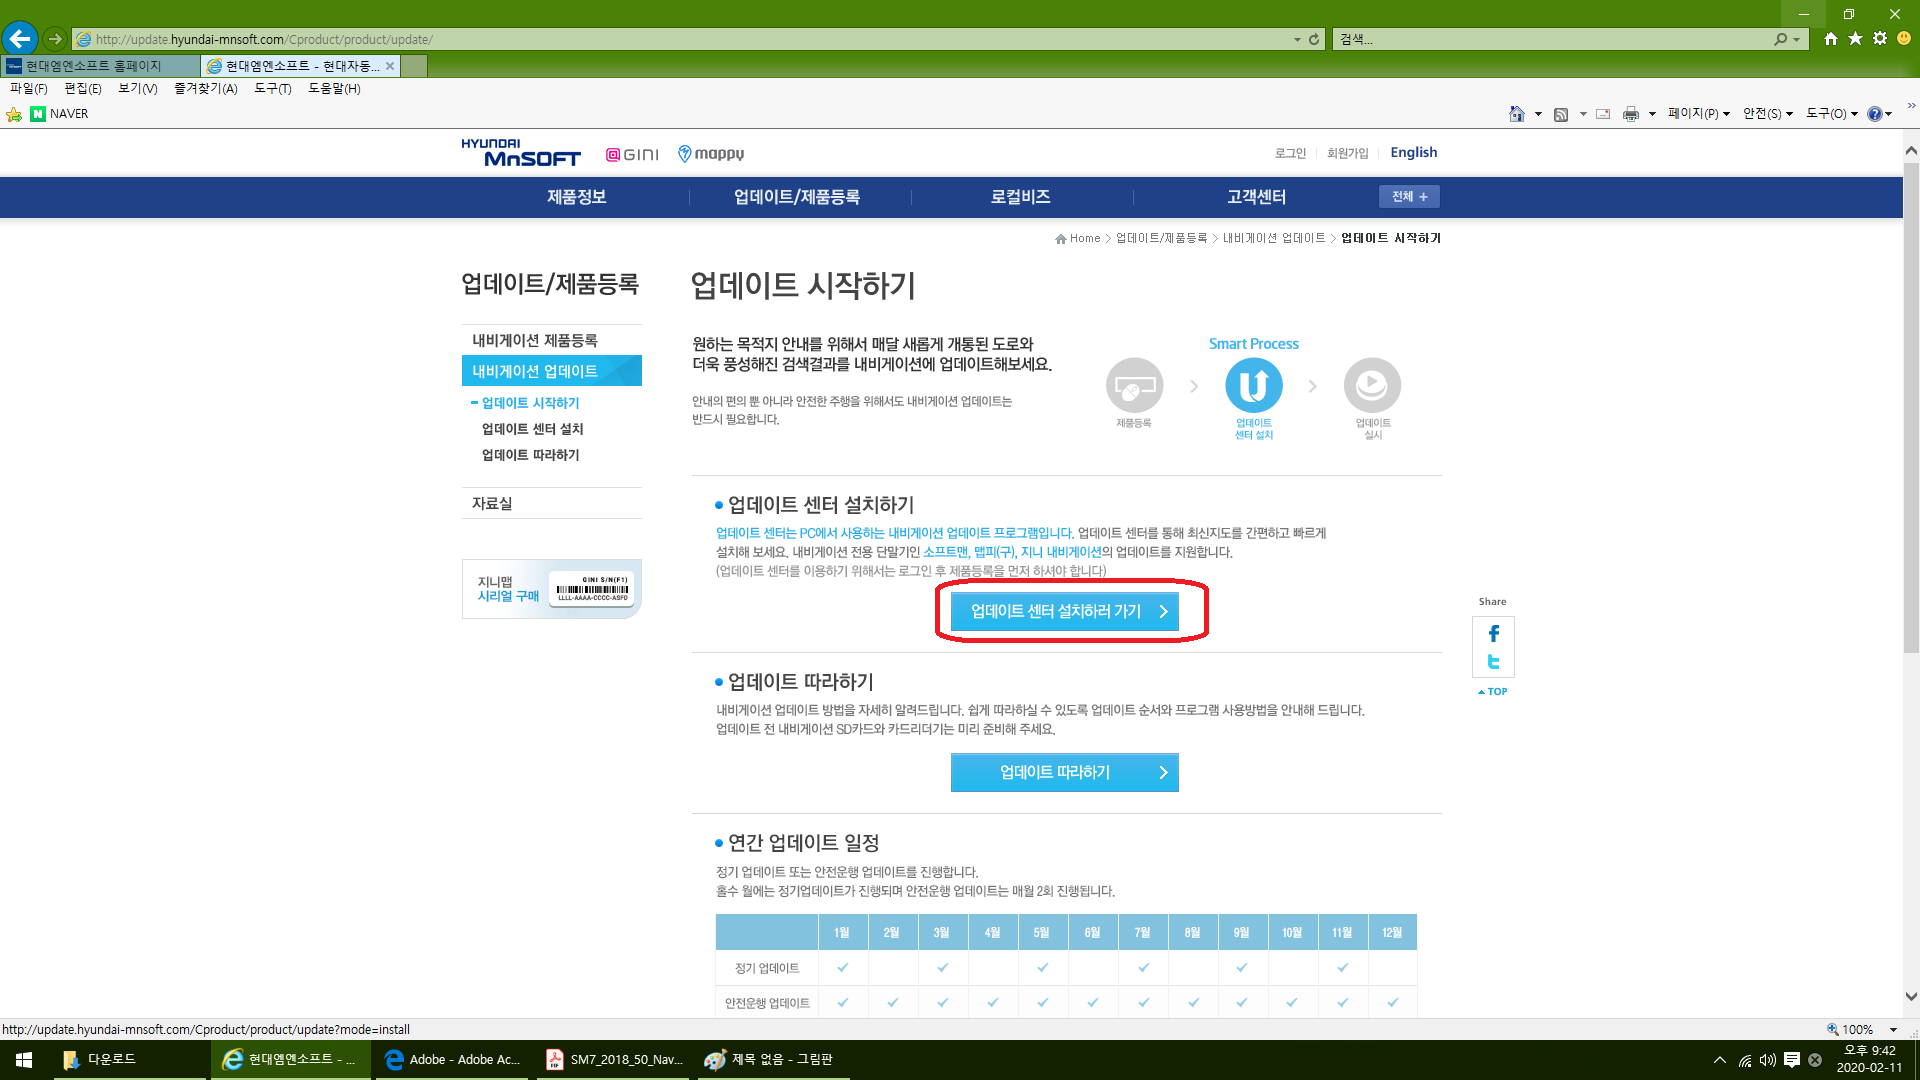
Task: Click 업데이트 센터 설치하러 가기 button
Action: (1064, 611)
